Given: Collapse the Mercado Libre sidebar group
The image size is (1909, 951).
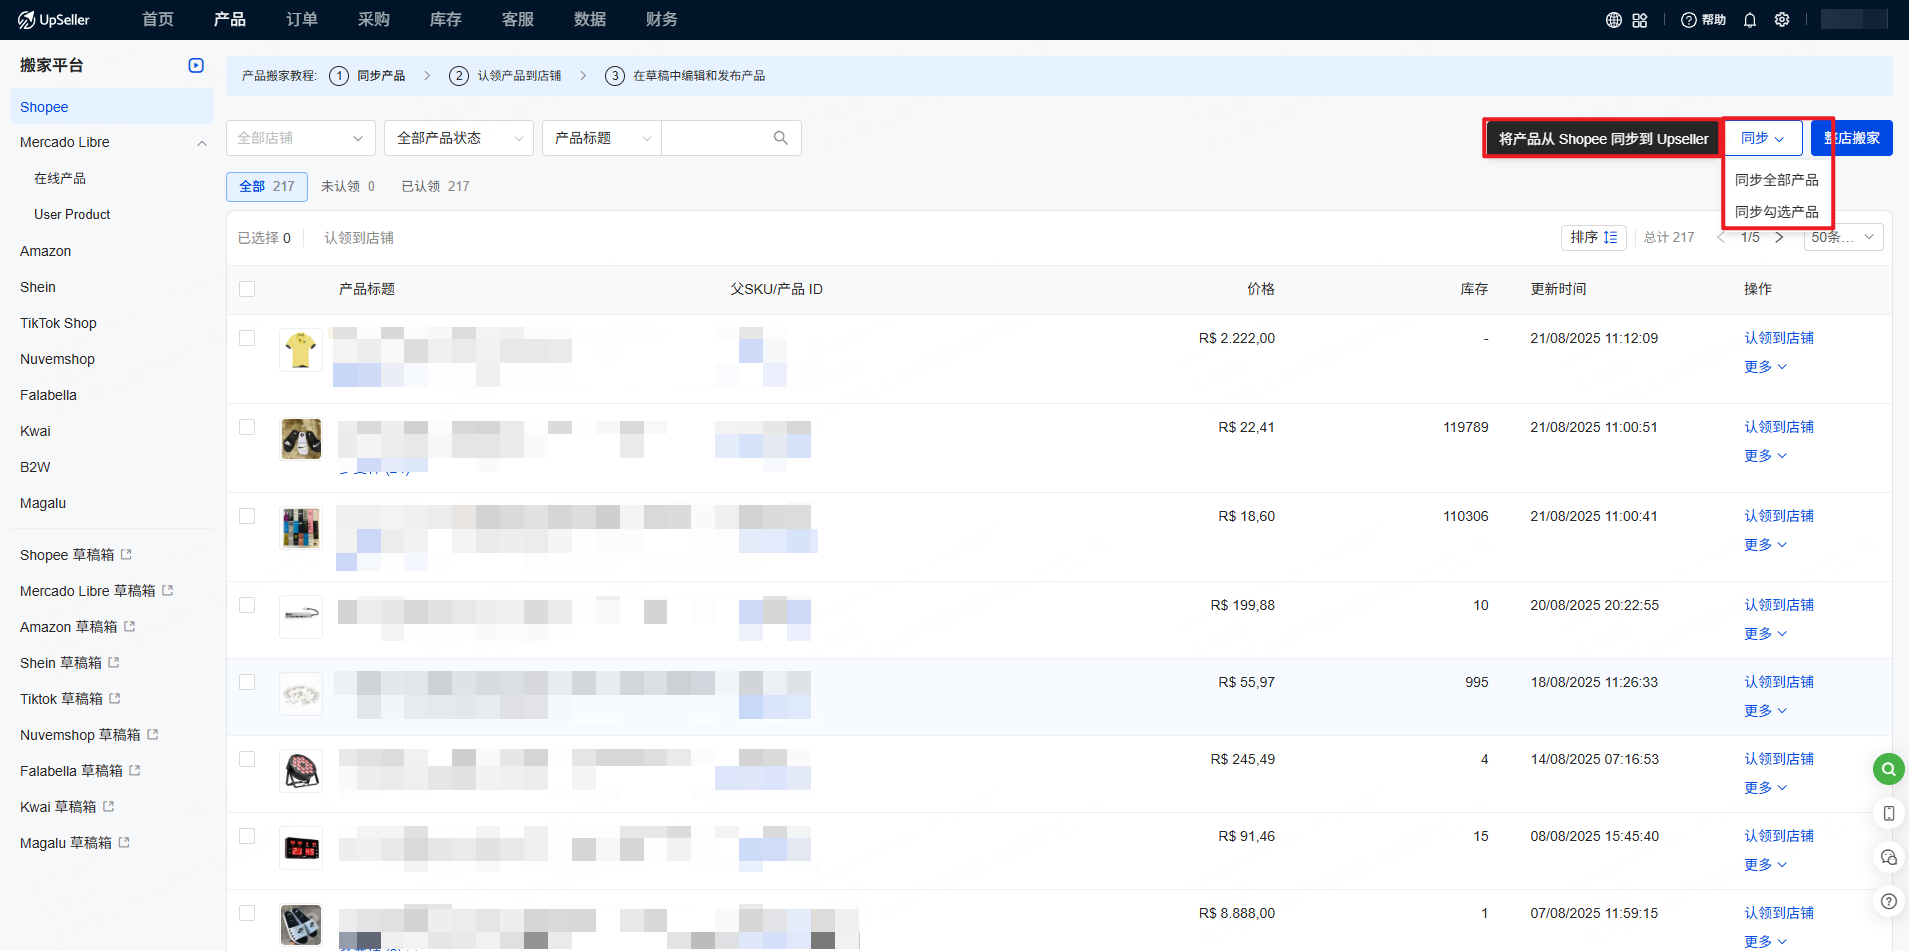Looking at the screenshot, I should tap(202, 143).
